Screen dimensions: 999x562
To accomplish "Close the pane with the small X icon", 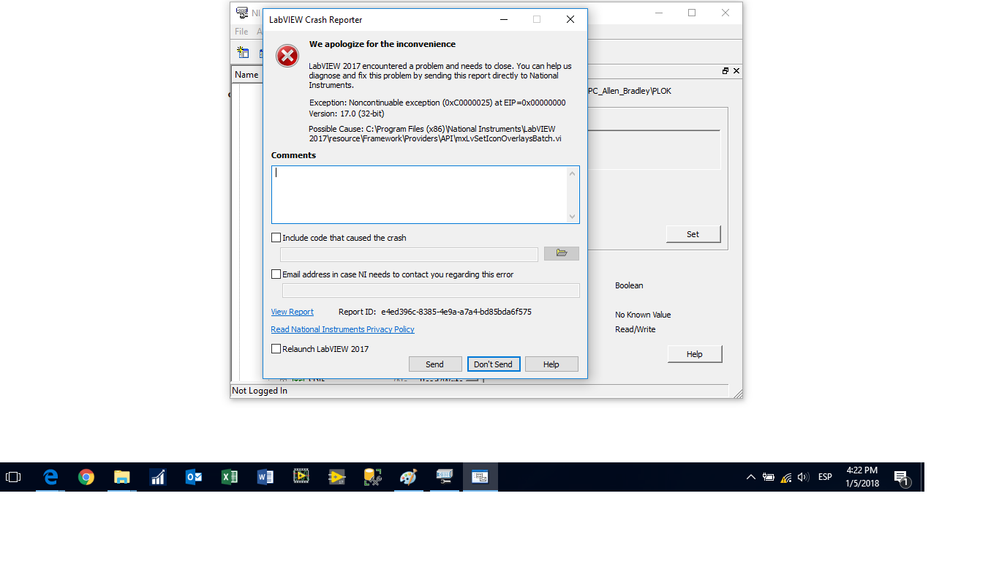I will (x=736, y=71).
